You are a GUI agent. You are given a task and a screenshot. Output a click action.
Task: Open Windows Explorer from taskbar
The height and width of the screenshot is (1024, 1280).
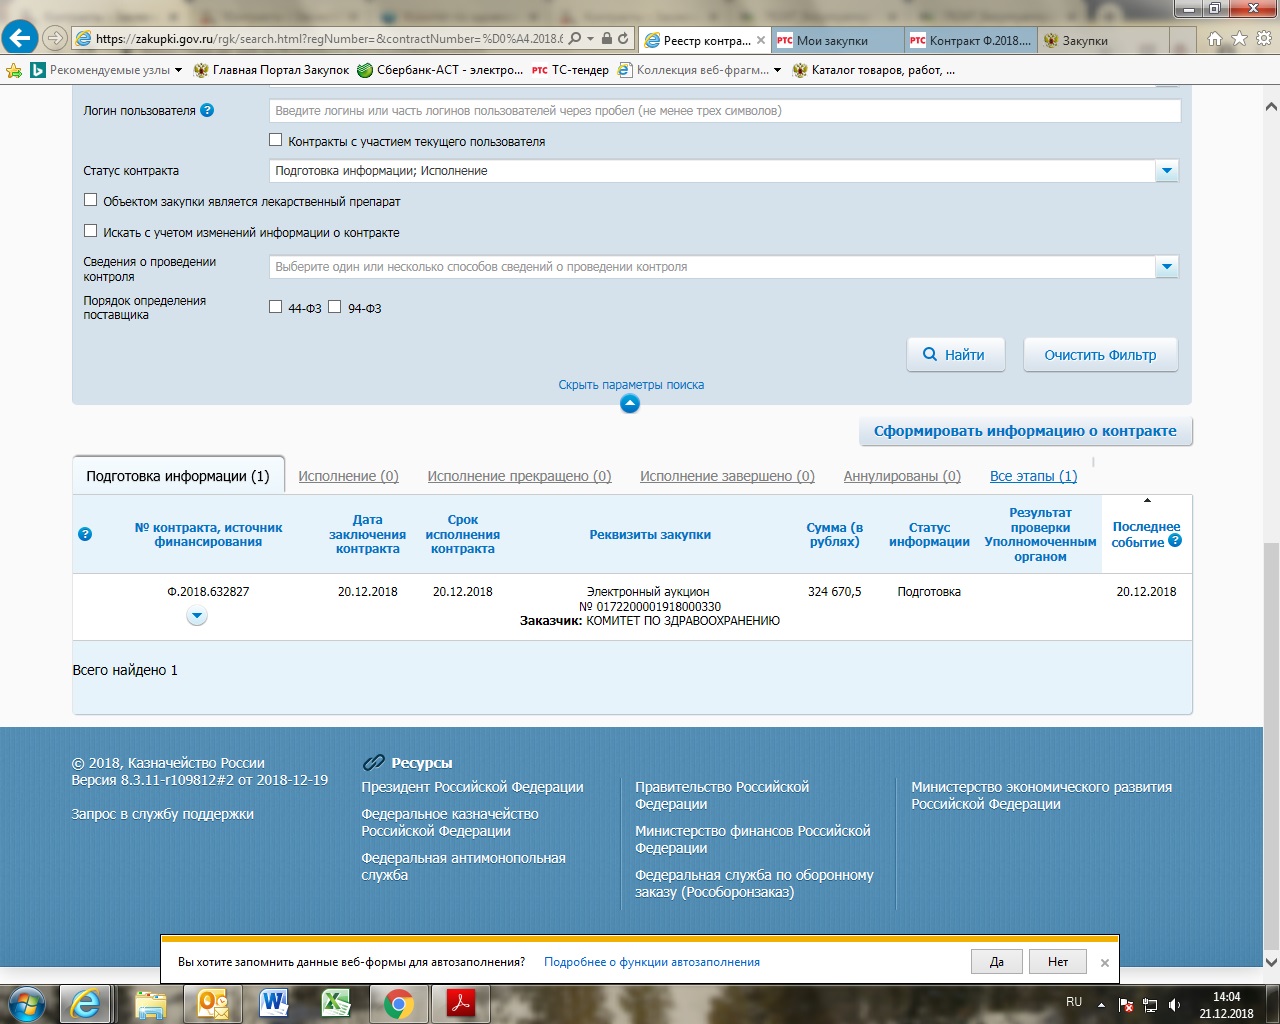point(150,1004)
